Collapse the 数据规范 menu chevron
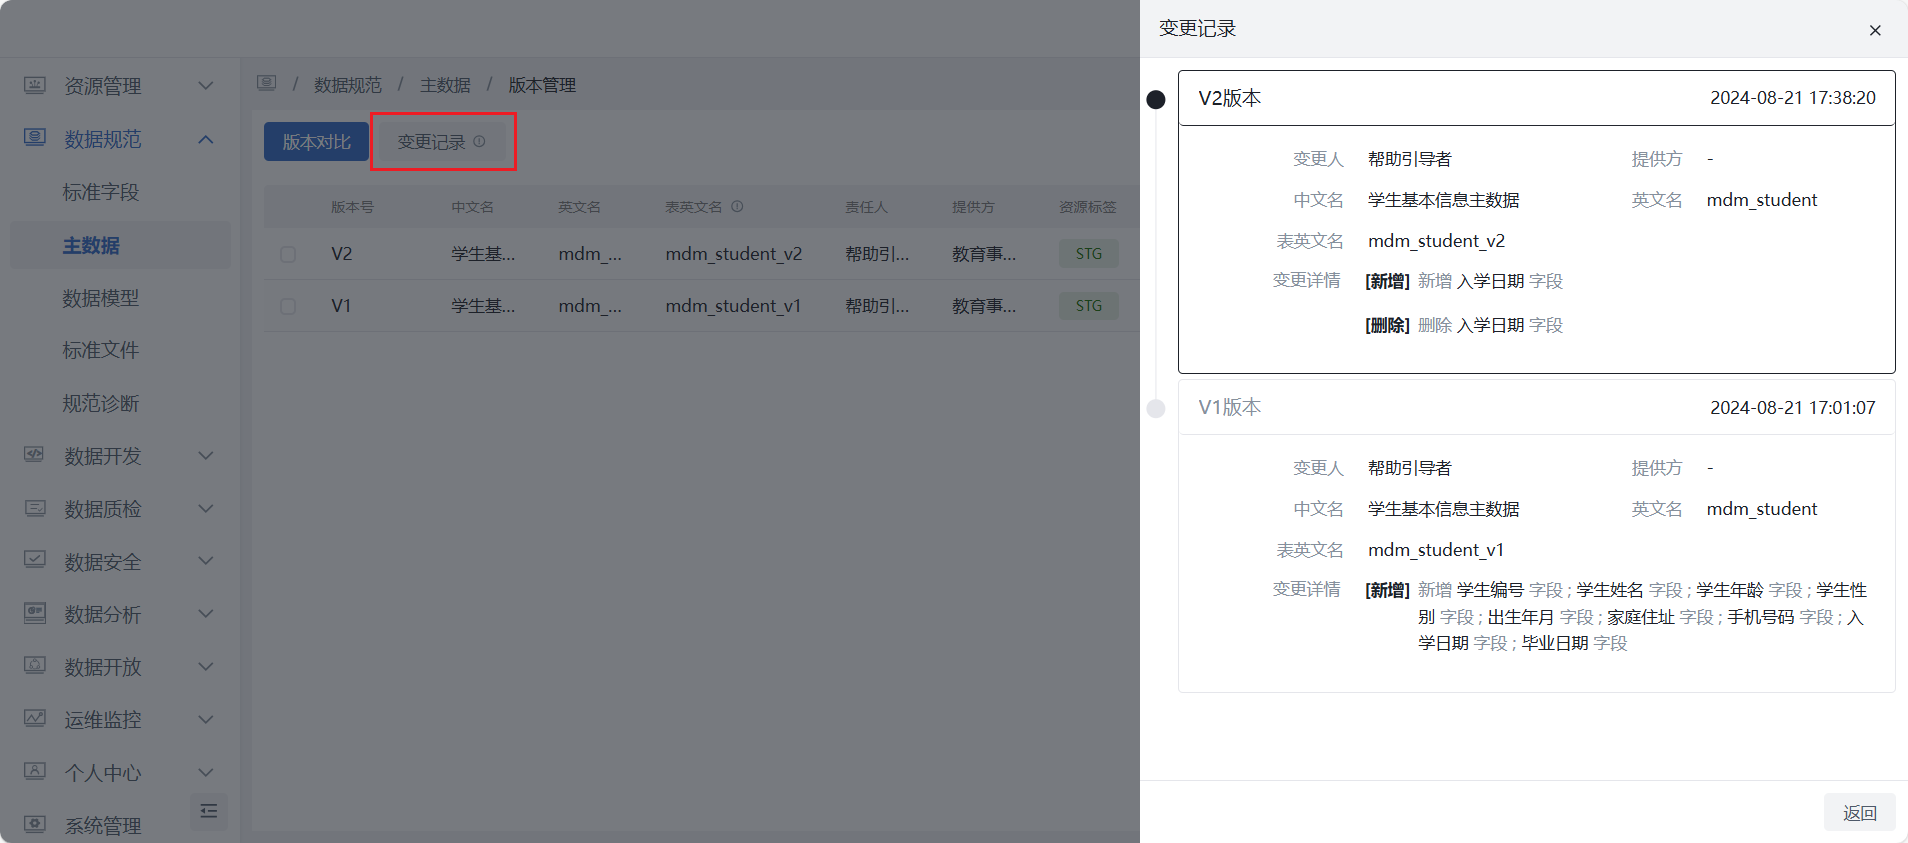 pos(206,139)
